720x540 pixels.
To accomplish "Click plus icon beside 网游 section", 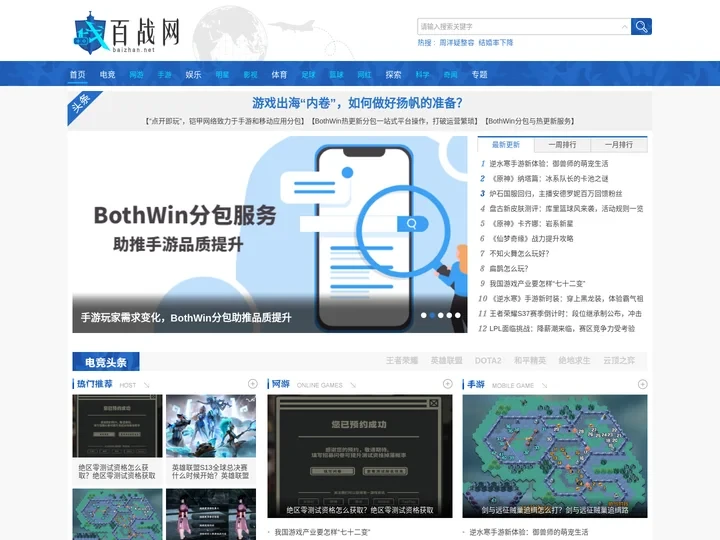I will tap(448, 384).
